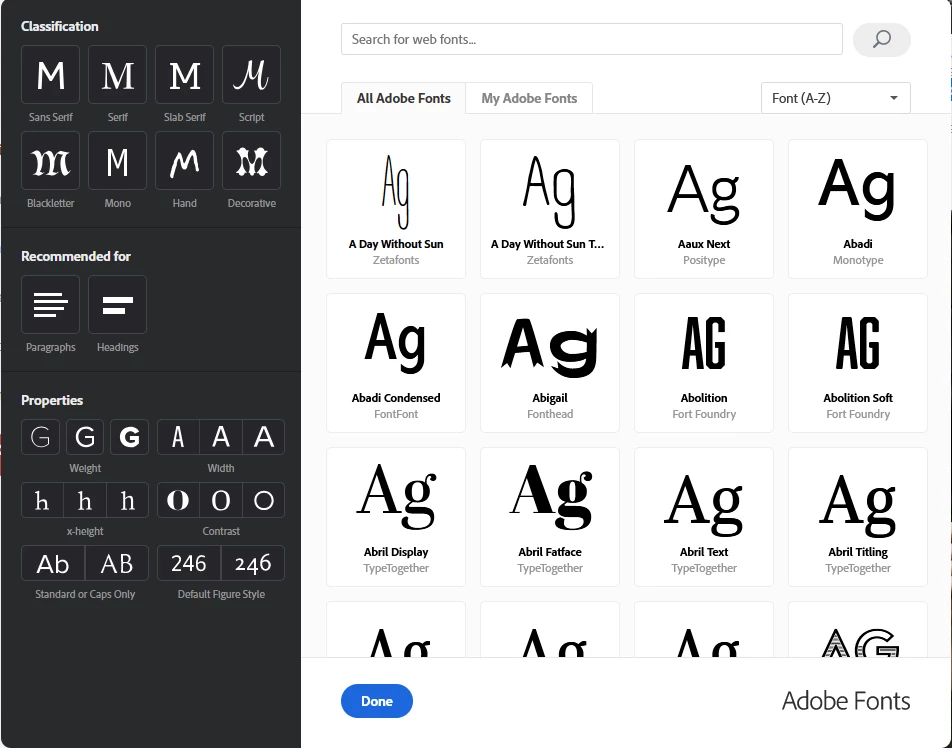The image size is (952, 748).
Task: Choose old-style 246 figure style
Action: [x=253, y=563]
